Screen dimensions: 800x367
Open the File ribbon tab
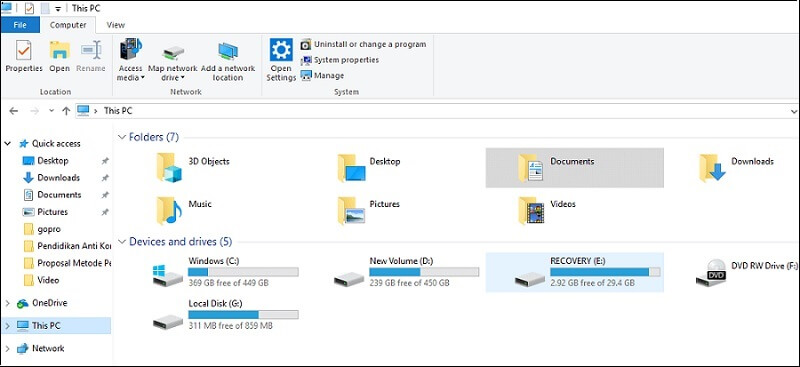tap(20, 25)
